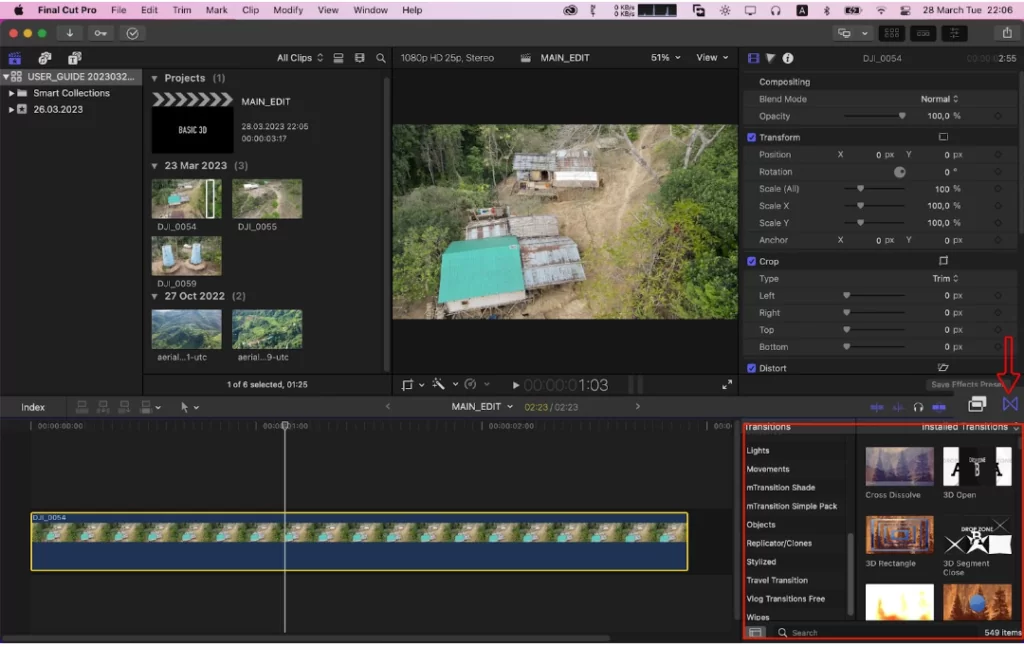Open the Color inspector triangle tab
The image size is (1024, 647).
[x=771, y=58]
